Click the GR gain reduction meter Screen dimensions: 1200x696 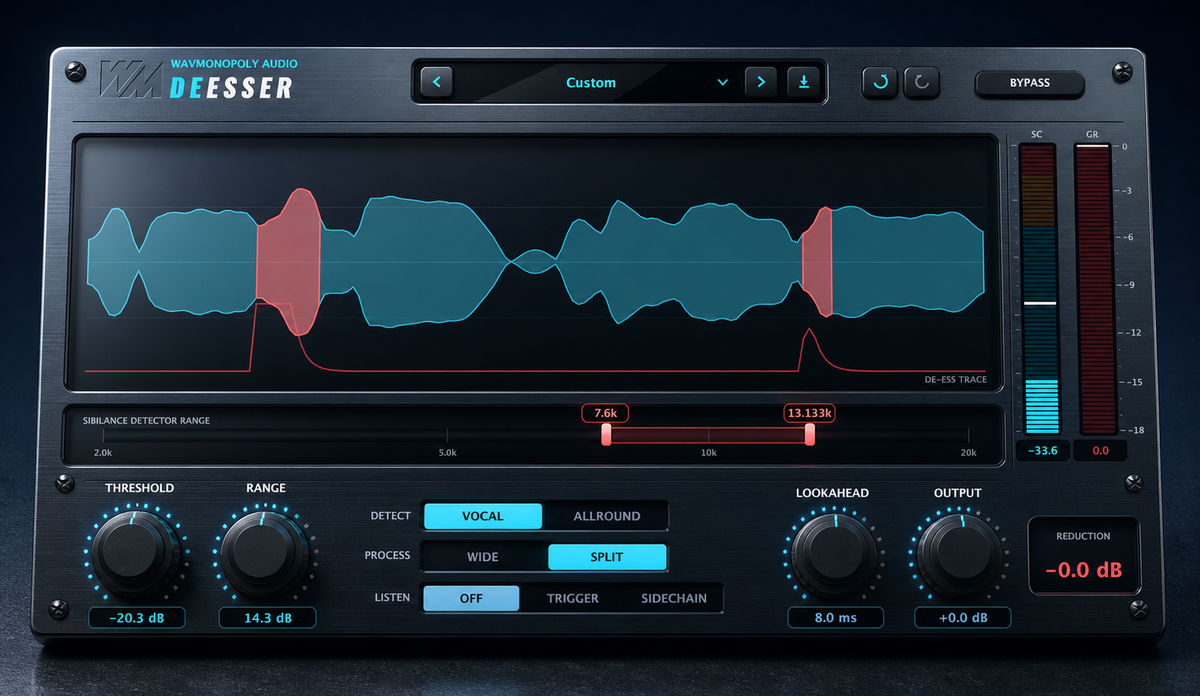[1093, 289]
